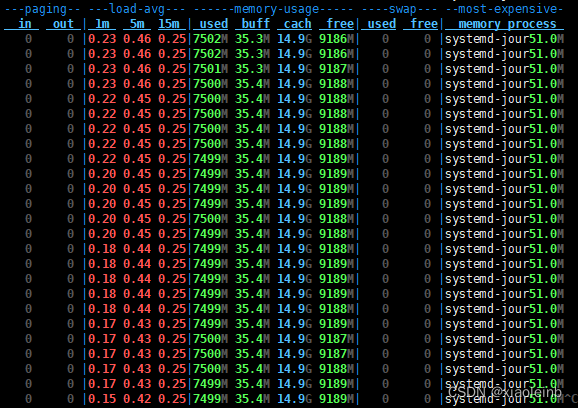Click the "---paging--" group header

[42, 9]
